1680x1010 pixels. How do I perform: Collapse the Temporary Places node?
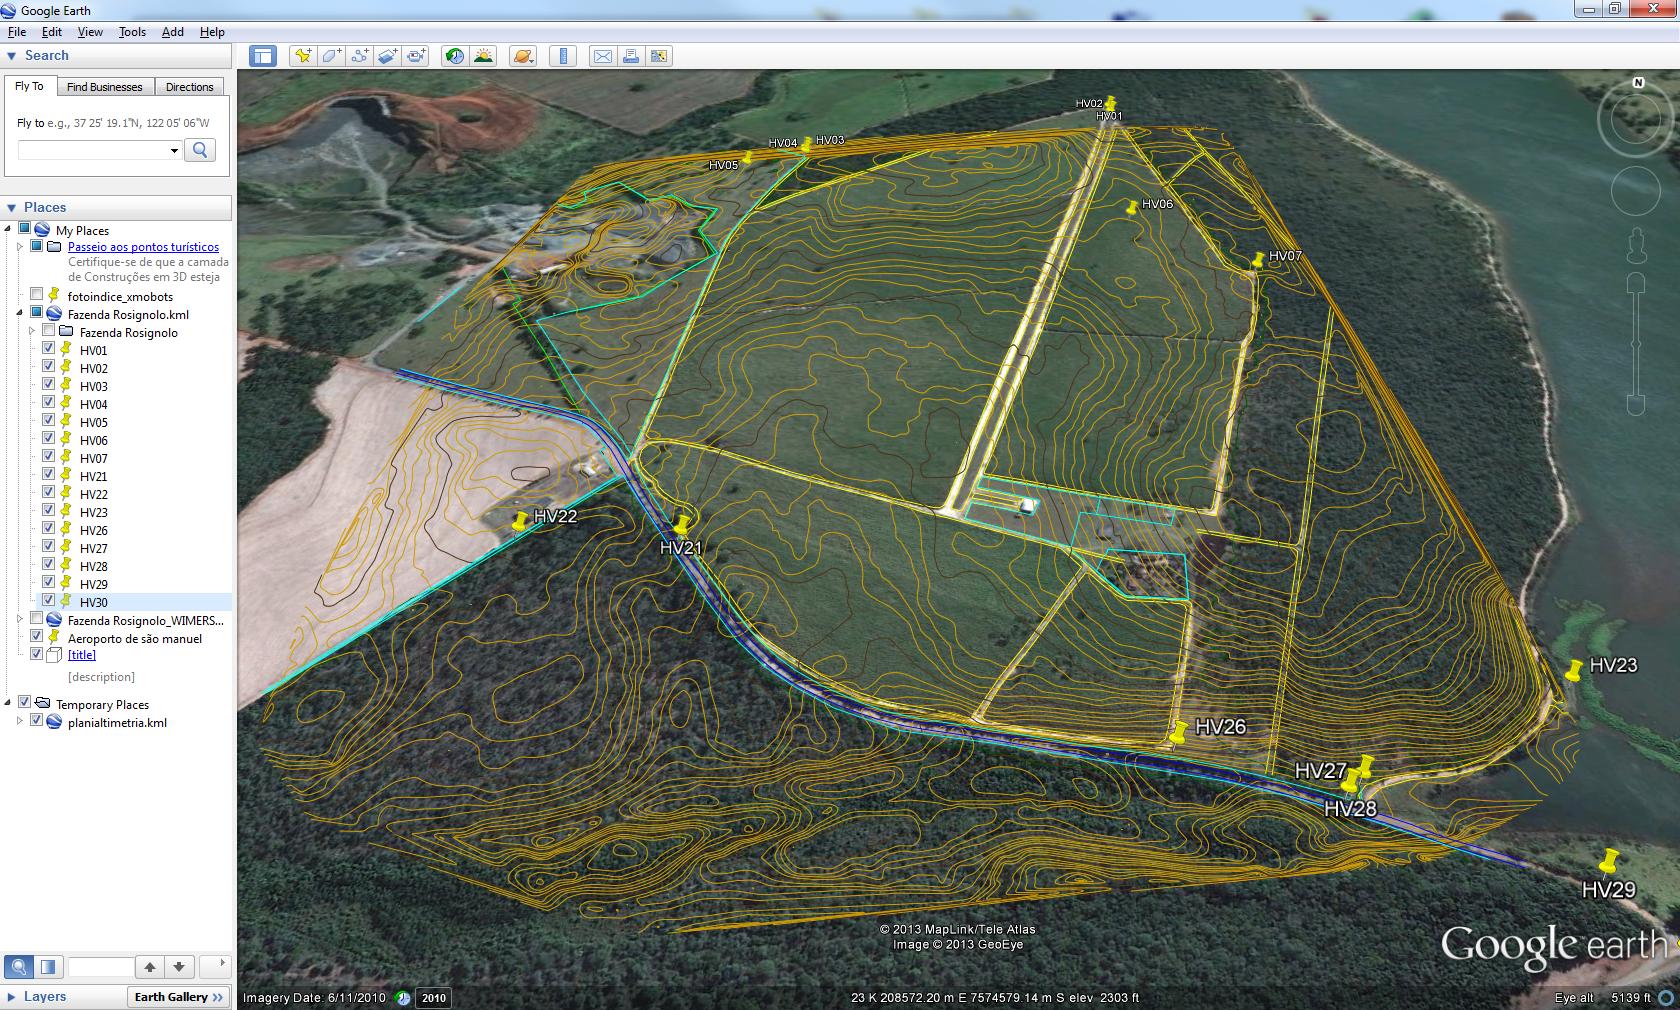click(x=8, y=703)
